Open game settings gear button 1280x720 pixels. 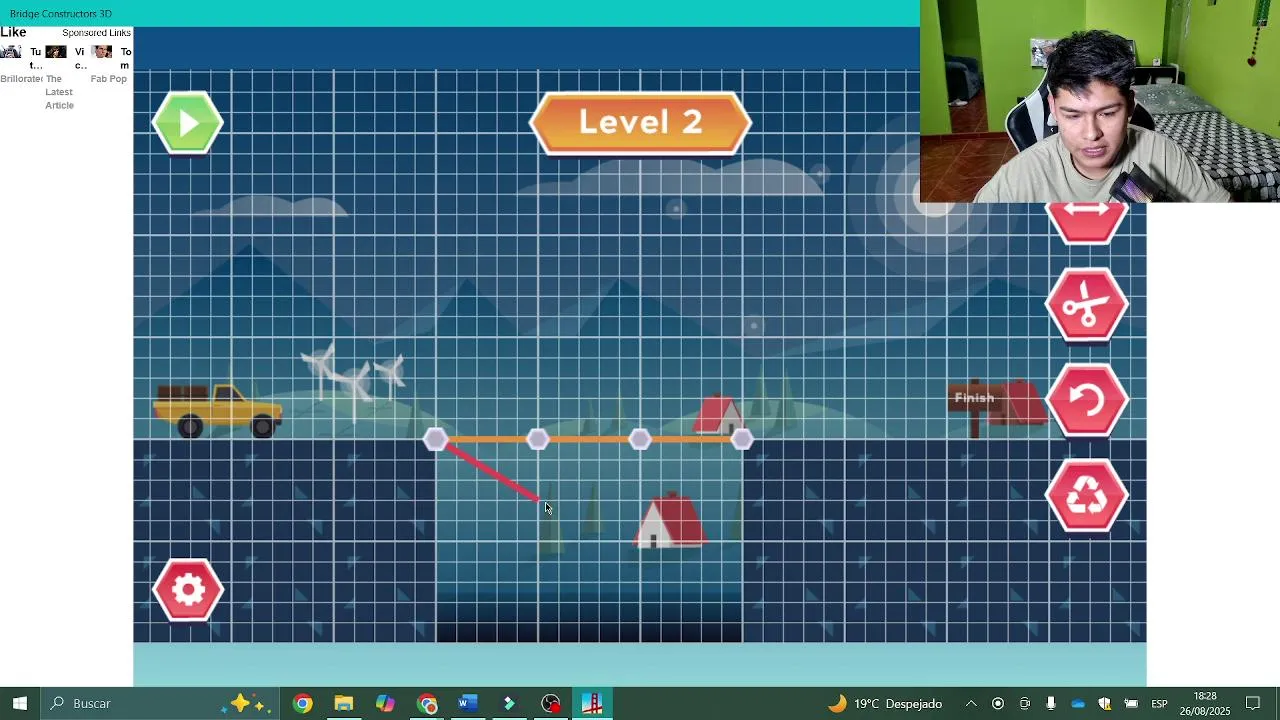click(188, 590)
